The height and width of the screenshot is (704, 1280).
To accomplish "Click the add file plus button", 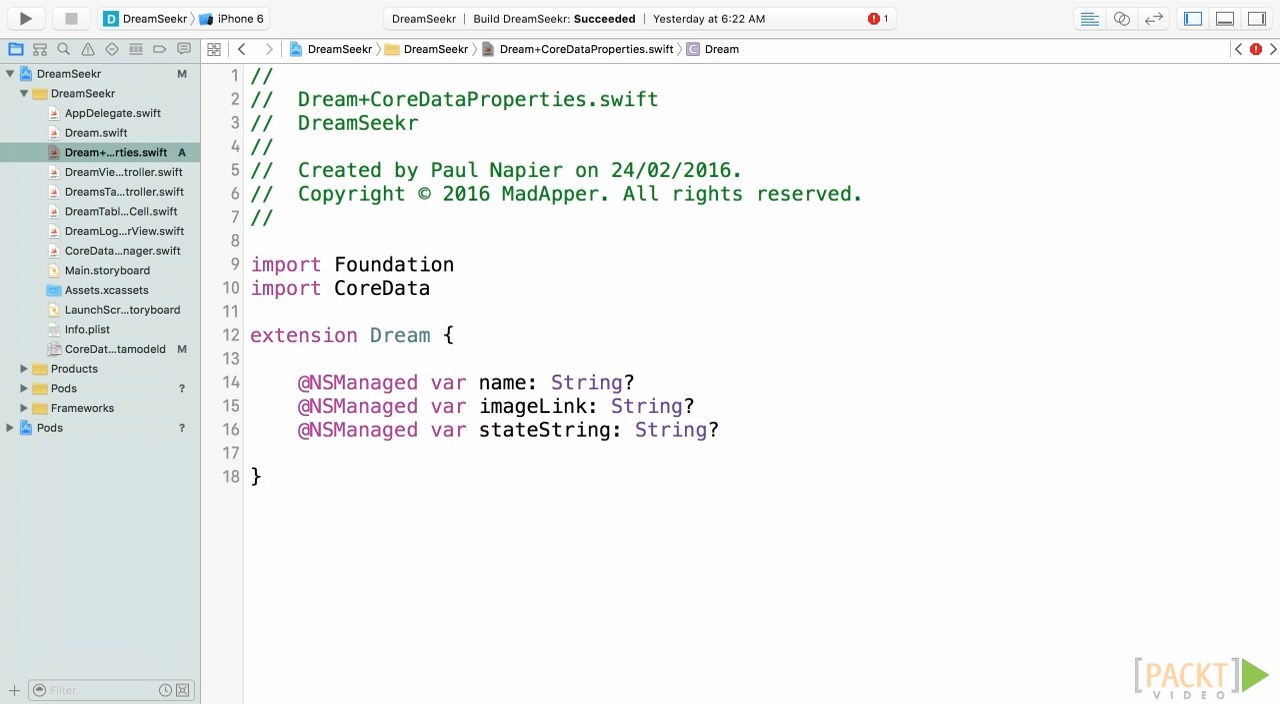I will tap(14, 690).
